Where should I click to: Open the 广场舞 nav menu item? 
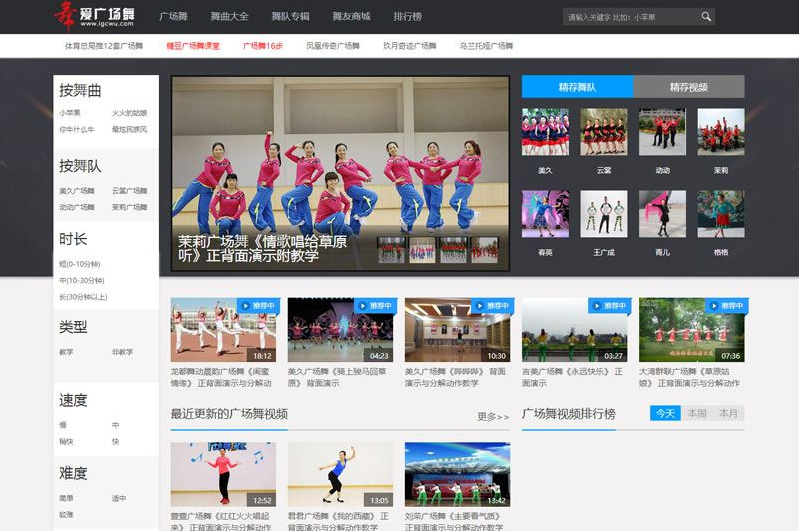[x=173, y=16]
